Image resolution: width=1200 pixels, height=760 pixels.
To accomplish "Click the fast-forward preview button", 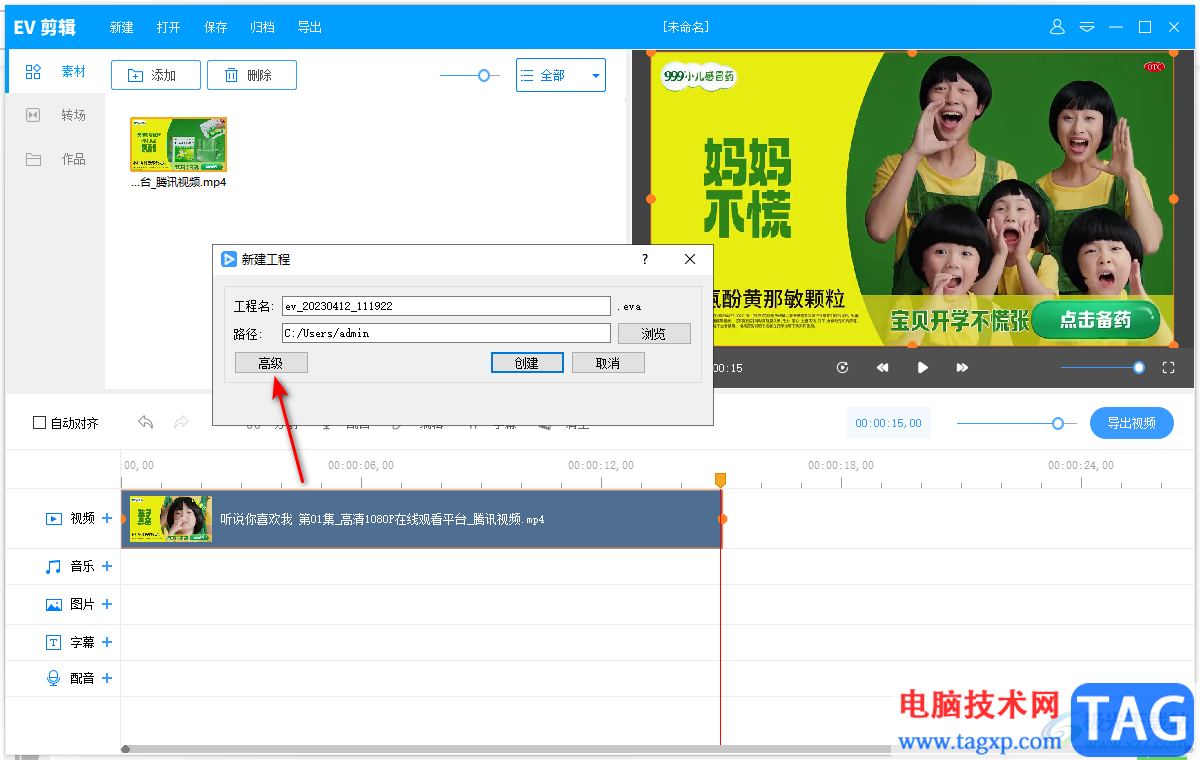I will point(962,368).
